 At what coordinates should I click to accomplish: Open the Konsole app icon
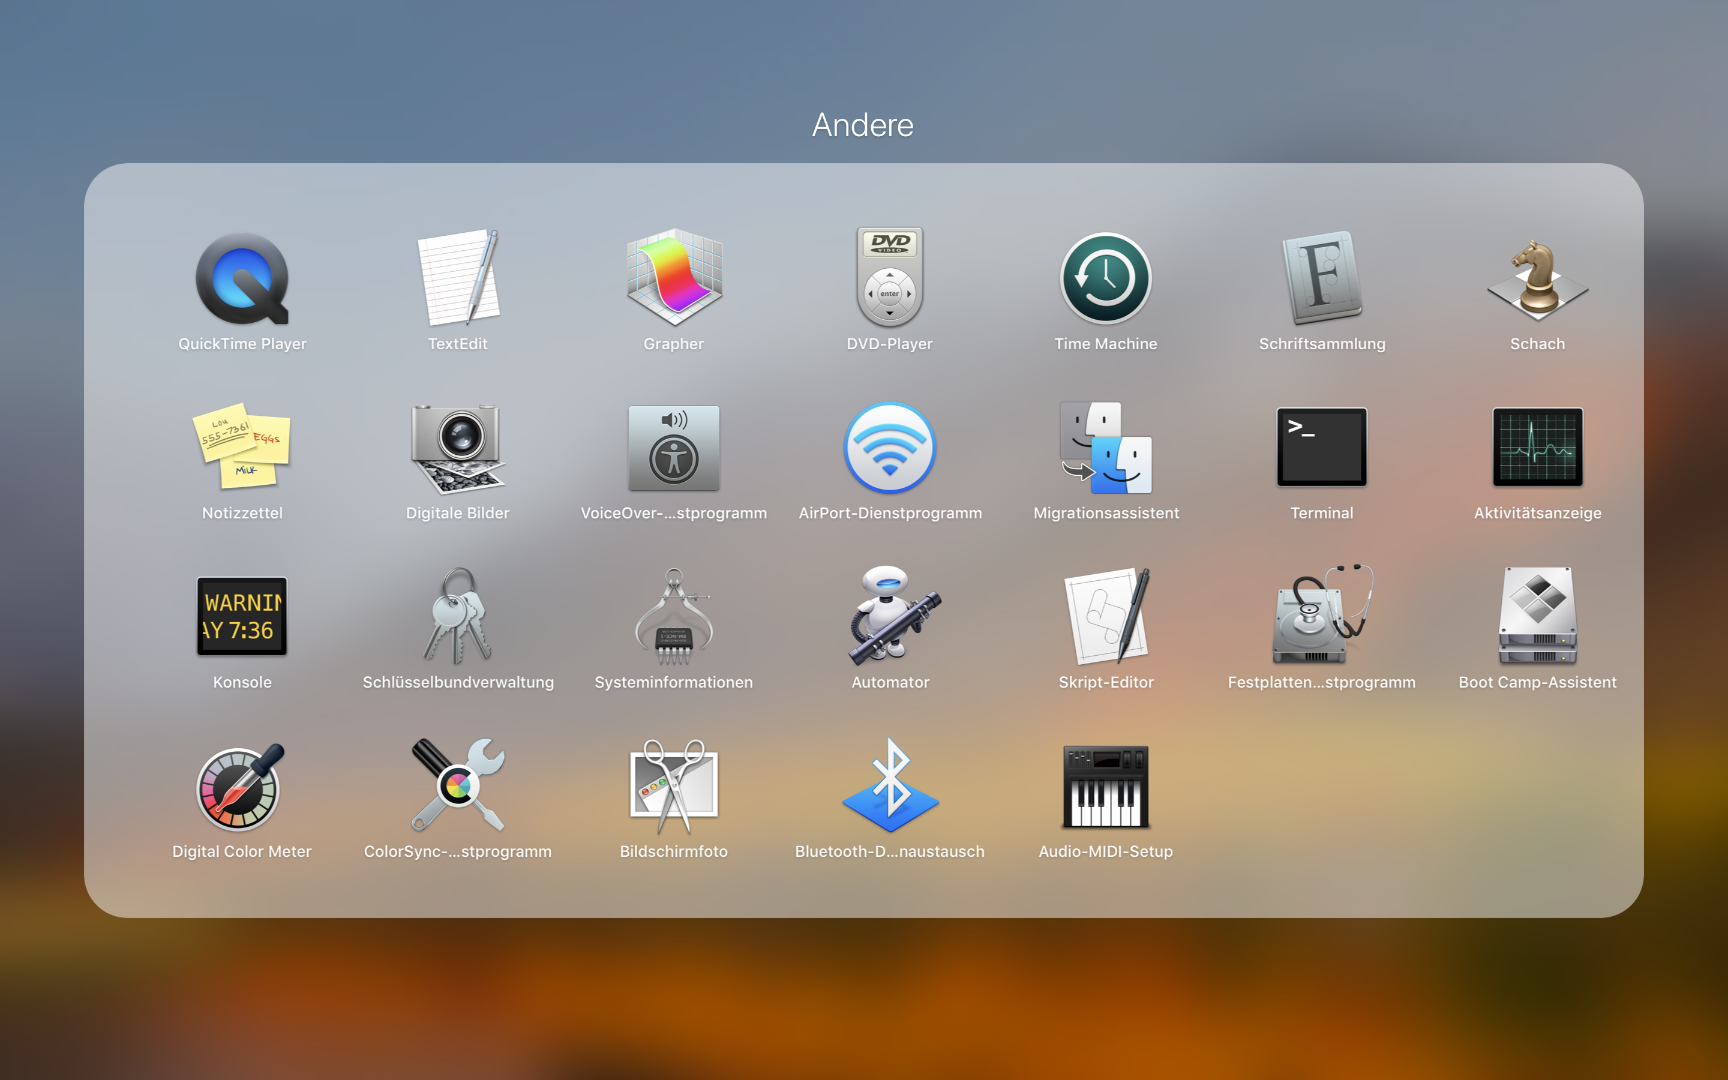[242, 616]
